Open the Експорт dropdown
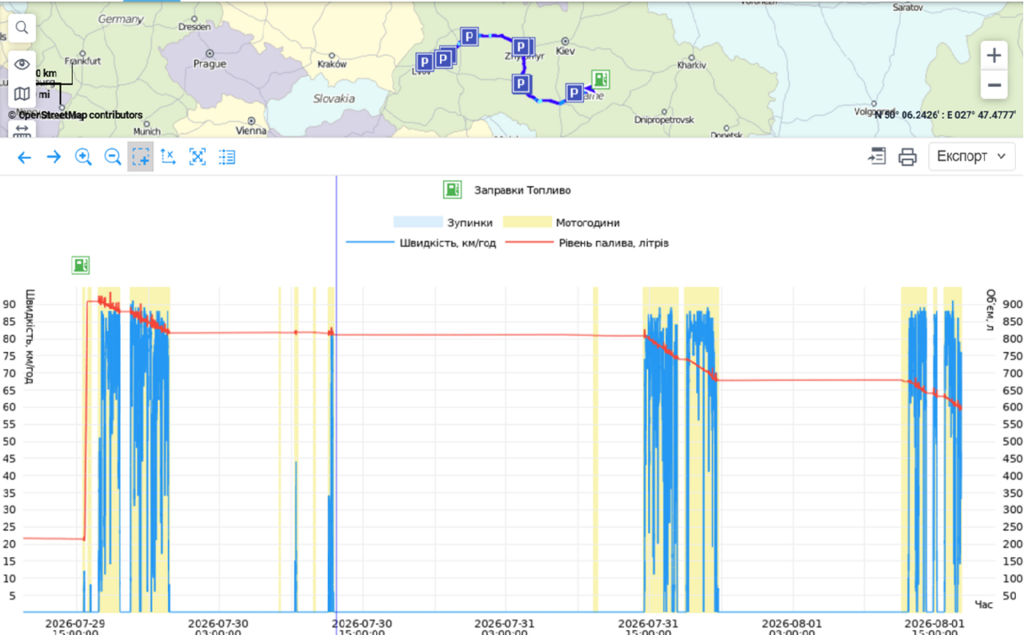The width and height of the screenshot is (1024, 635). tap(971, 157)
